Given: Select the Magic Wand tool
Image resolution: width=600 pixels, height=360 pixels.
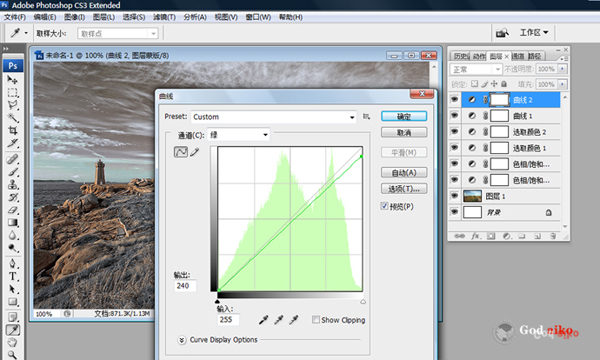Looking at the screenshot, I should coord(12,118).
